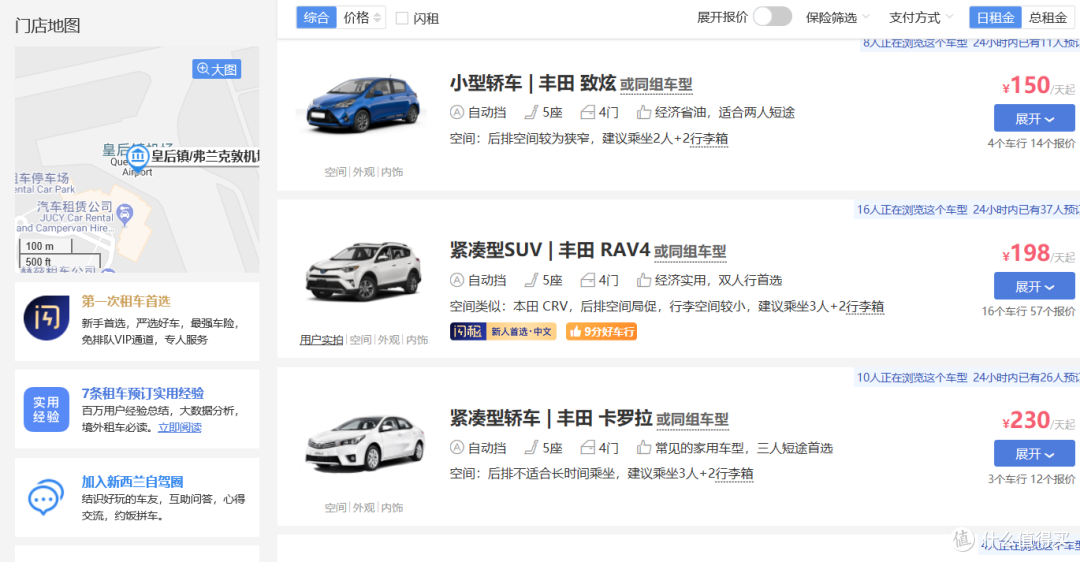Click the 新人首选·中文 tag
The height and width of the screenshot is (562, 1080).
tap(521, 331)
